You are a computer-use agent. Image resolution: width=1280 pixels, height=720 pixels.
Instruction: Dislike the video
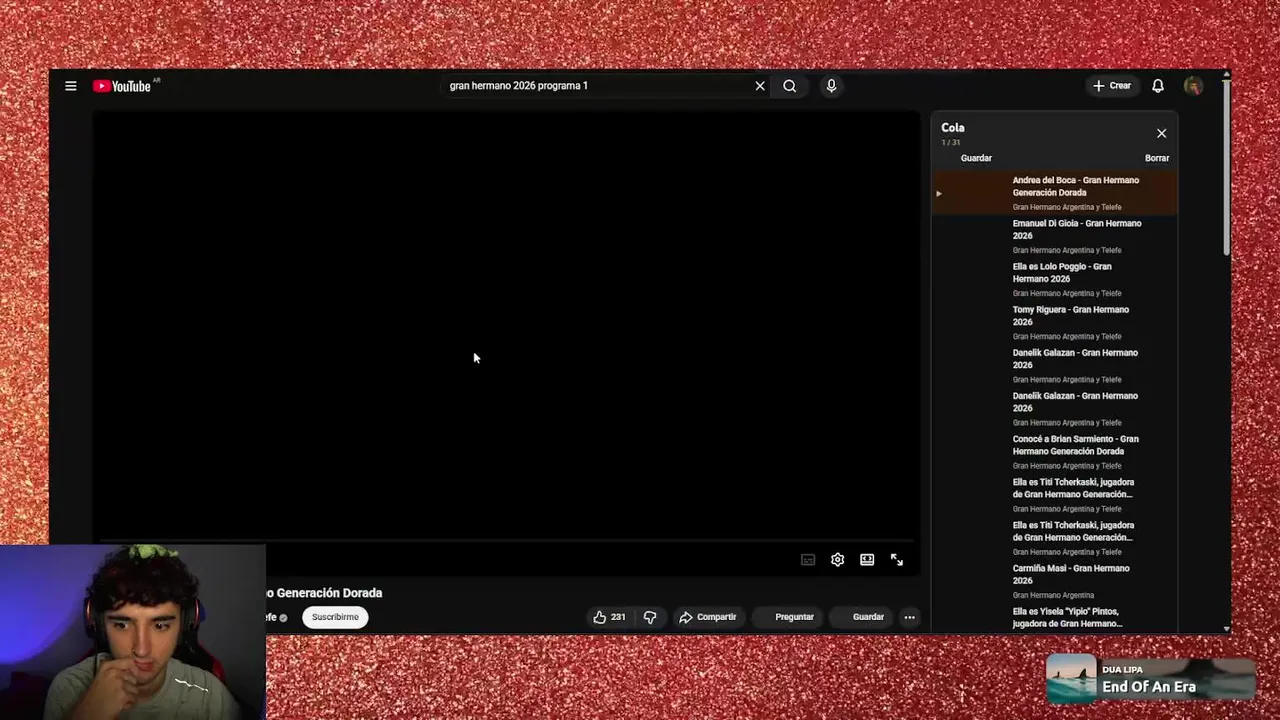(650, 617)
